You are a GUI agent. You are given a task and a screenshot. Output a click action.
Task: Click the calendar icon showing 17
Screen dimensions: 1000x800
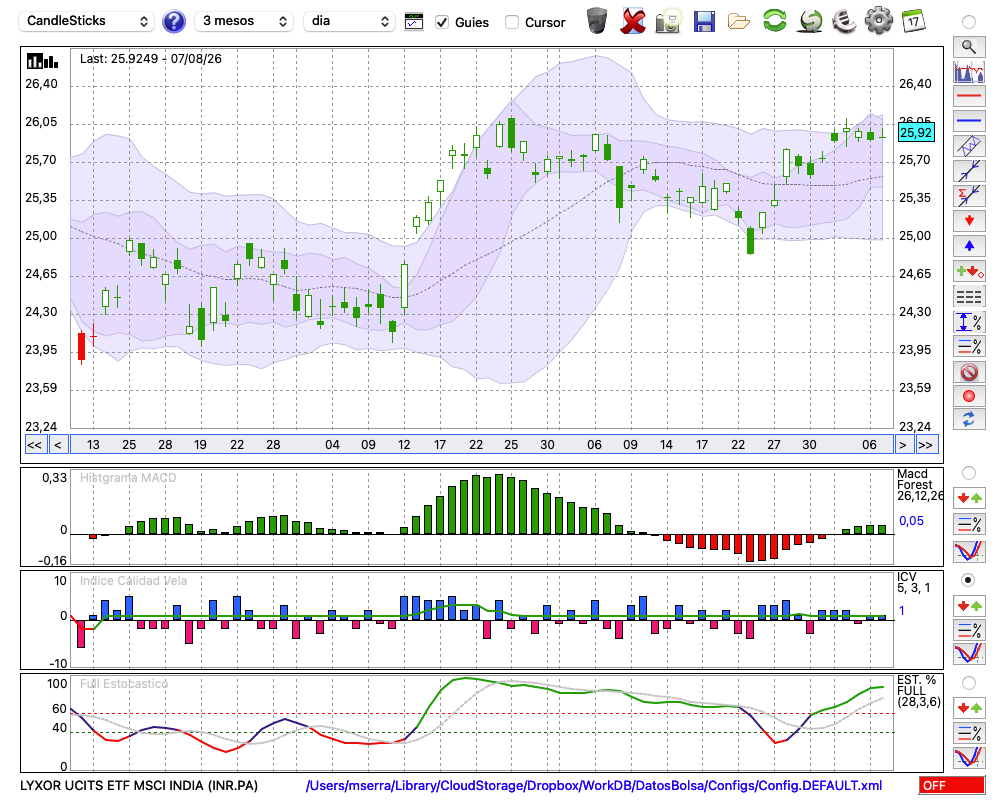pyautogui.click(x=913, y=21)
